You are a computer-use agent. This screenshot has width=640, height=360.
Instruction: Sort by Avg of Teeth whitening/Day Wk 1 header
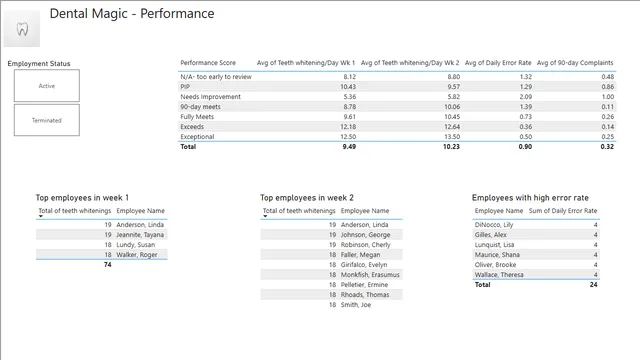coord(306,63)
